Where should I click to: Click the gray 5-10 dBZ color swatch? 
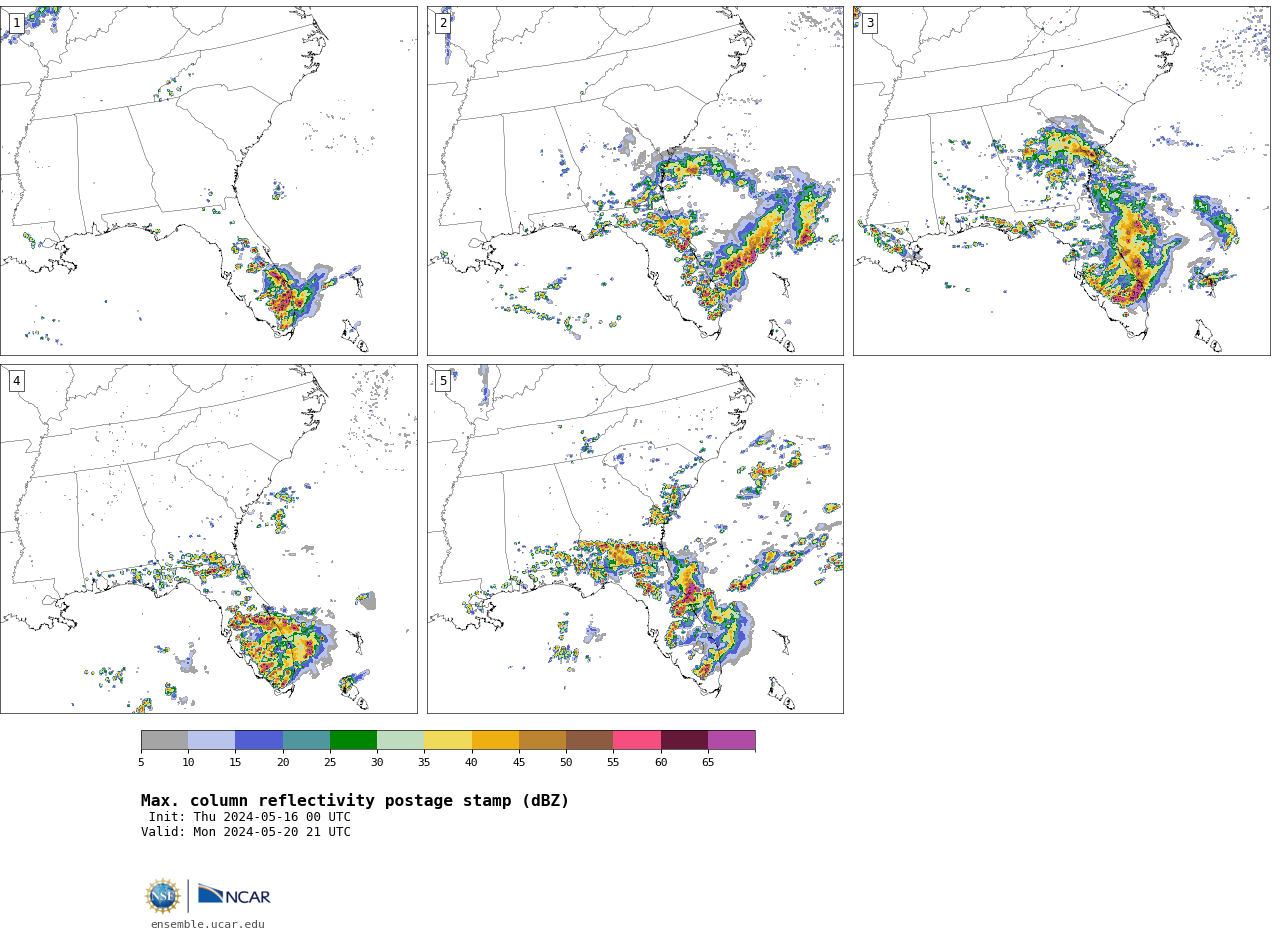pos(164,740)
